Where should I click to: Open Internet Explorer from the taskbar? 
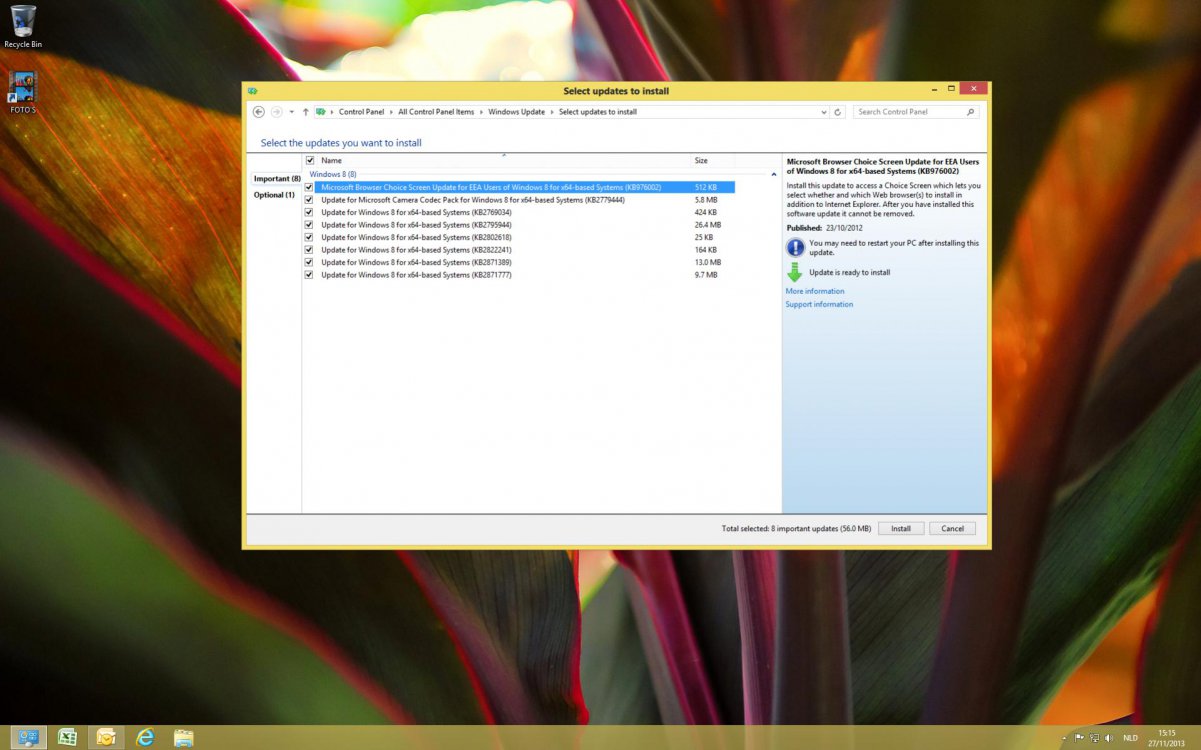(144, 737)
